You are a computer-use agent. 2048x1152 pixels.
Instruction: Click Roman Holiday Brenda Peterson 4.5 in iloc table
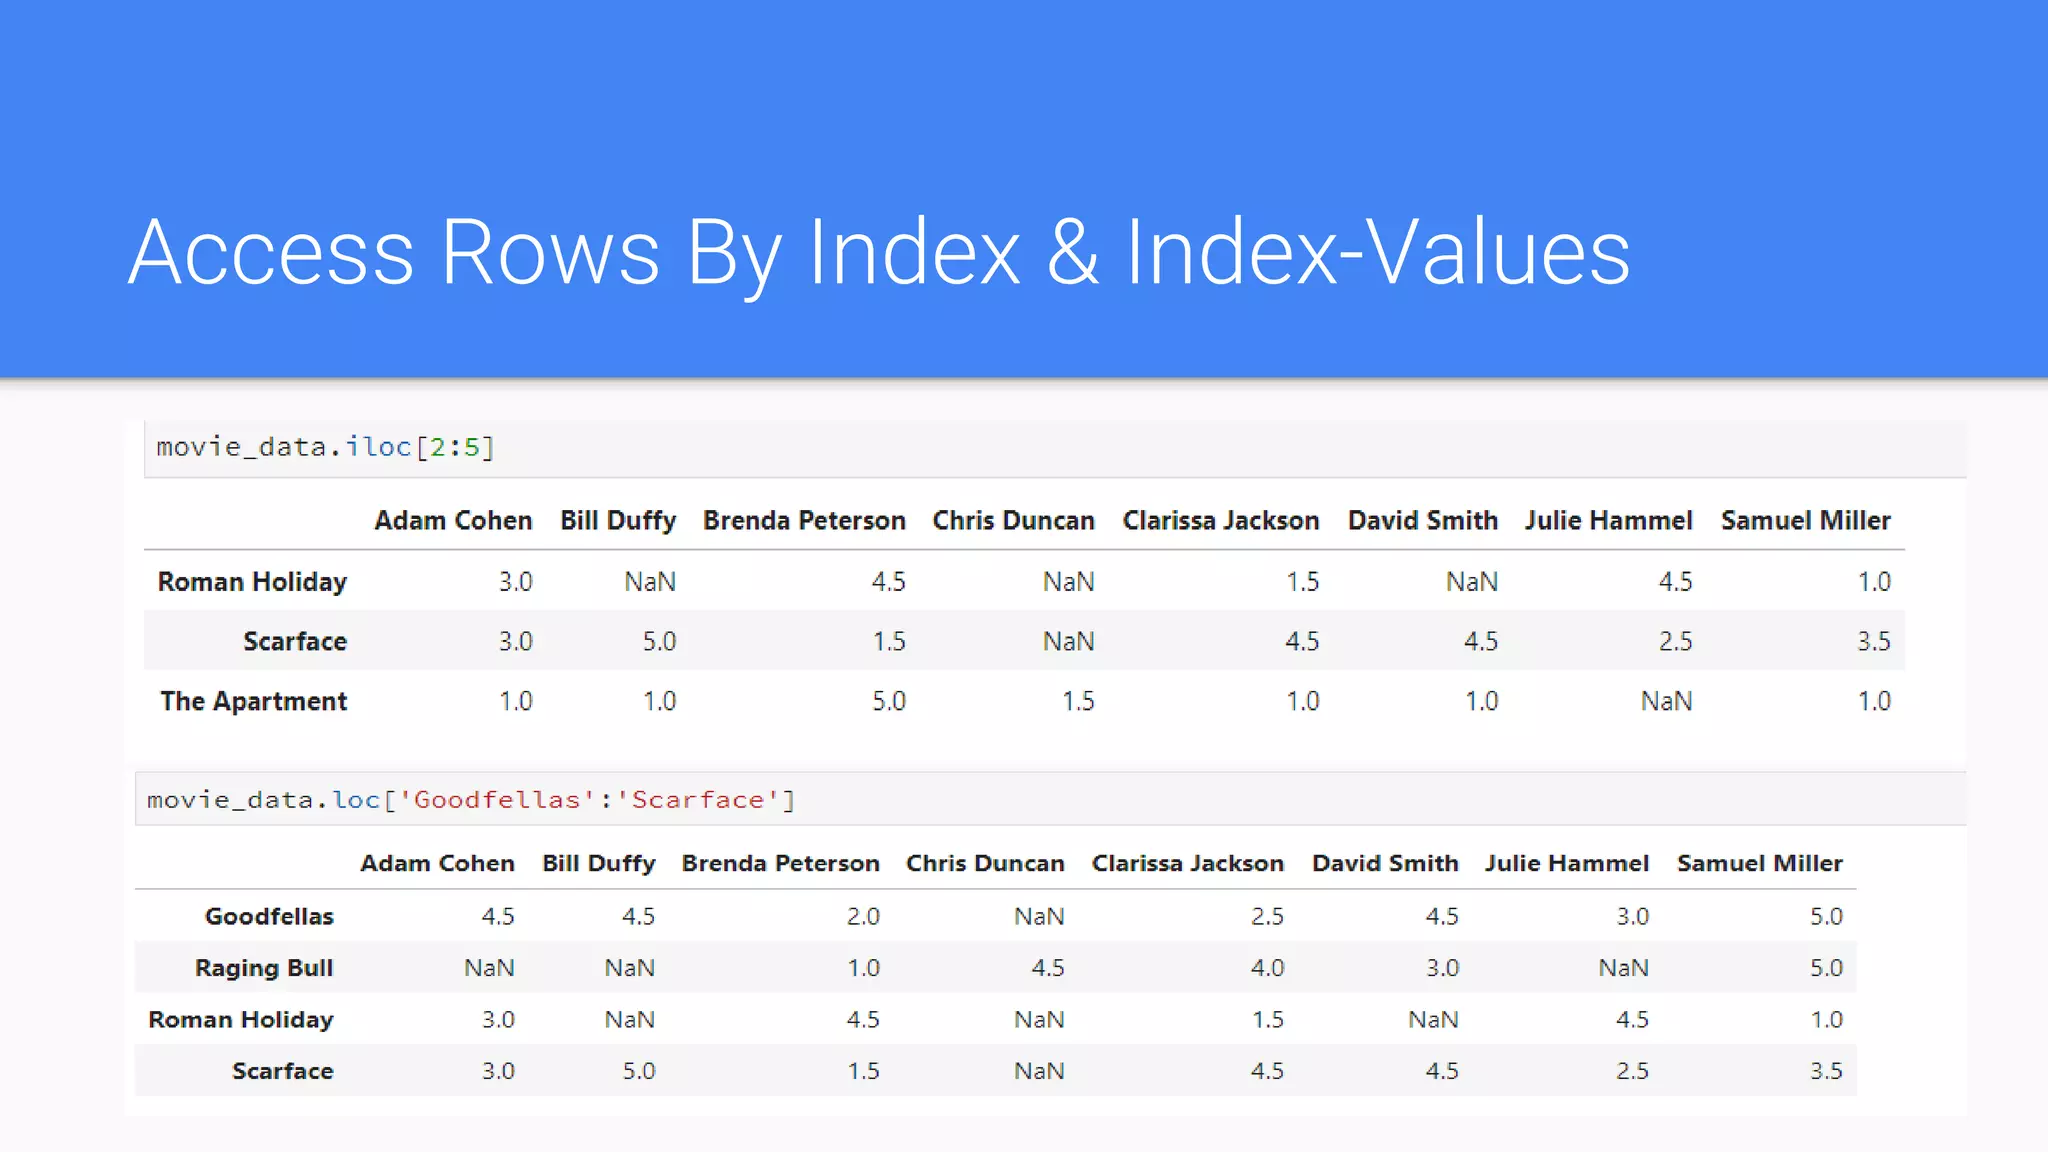889,582
